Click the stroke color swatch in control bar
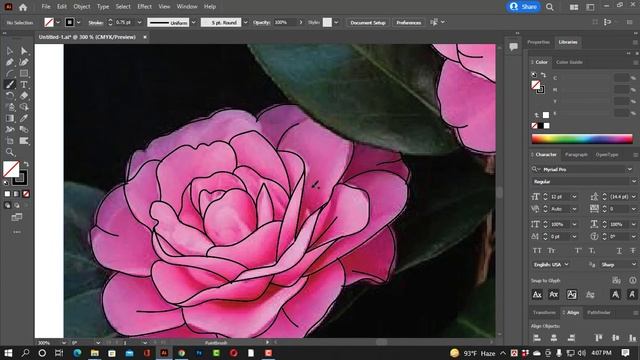640x360 pixels. (x=70, y=22)
